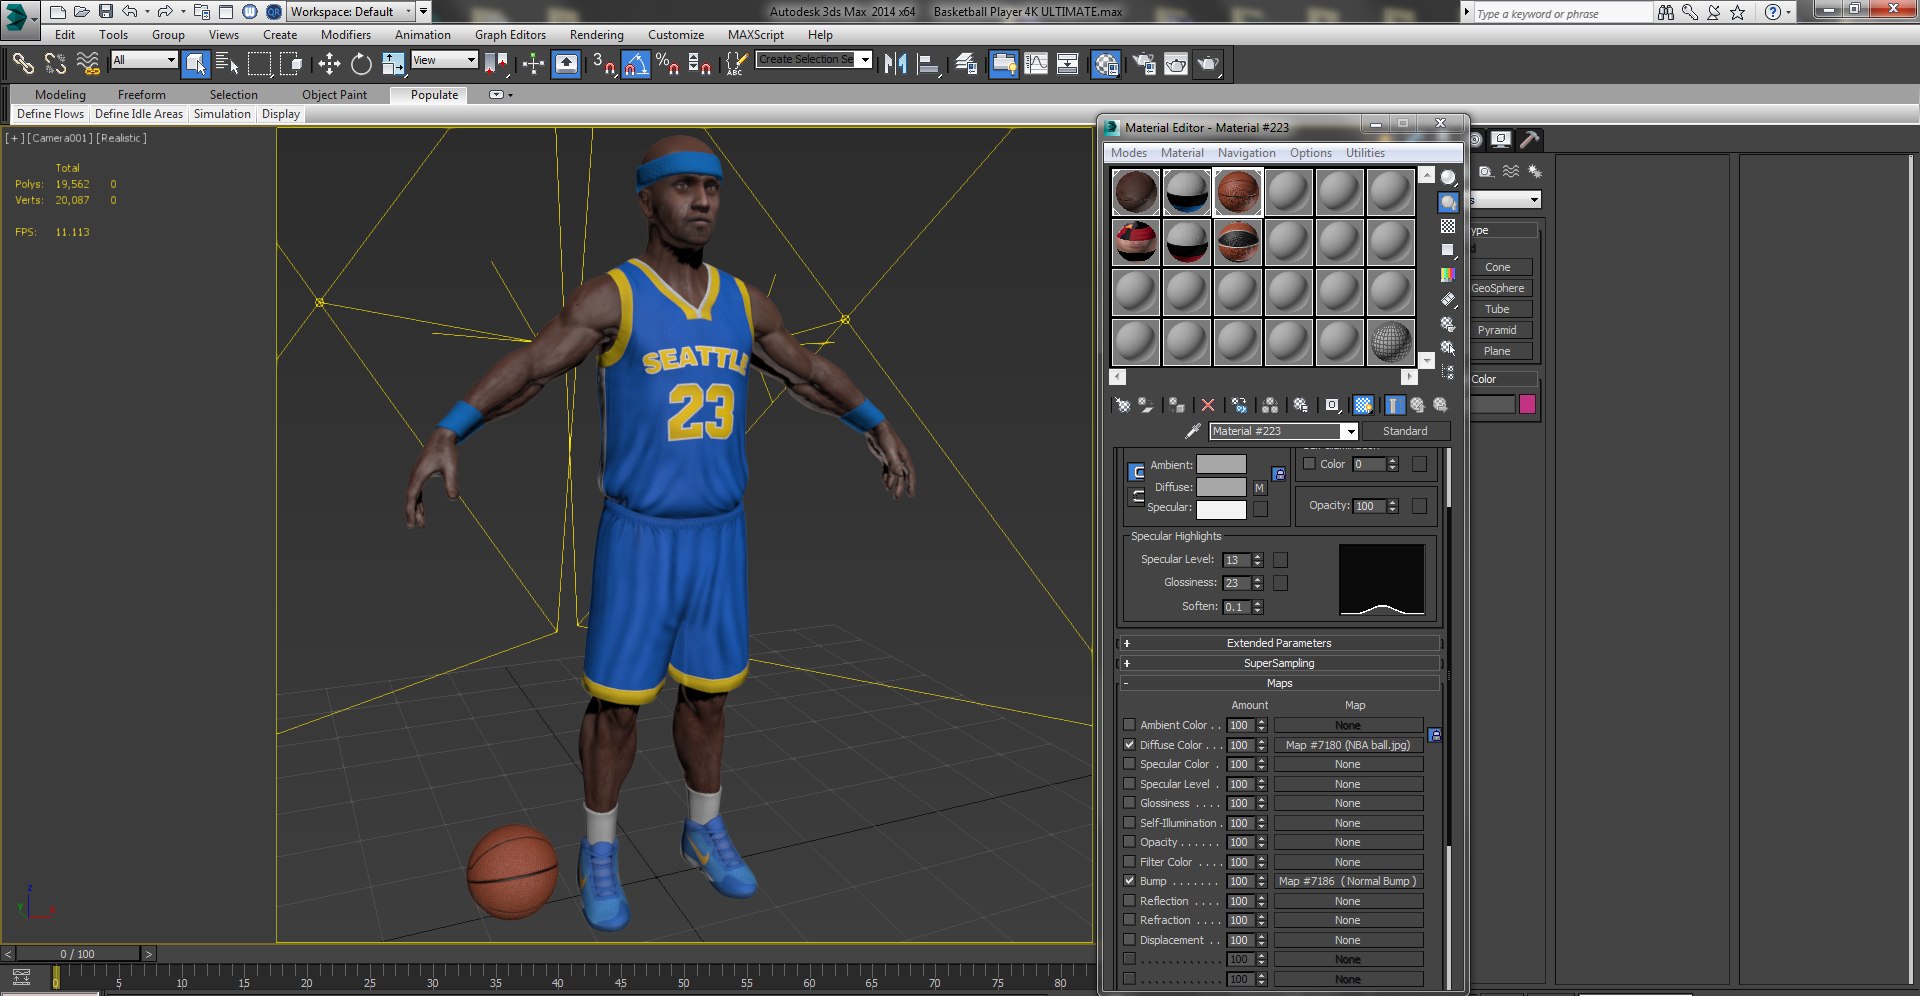Open the Align tool
The image size is (1920, 996).
tap(928, 64)
